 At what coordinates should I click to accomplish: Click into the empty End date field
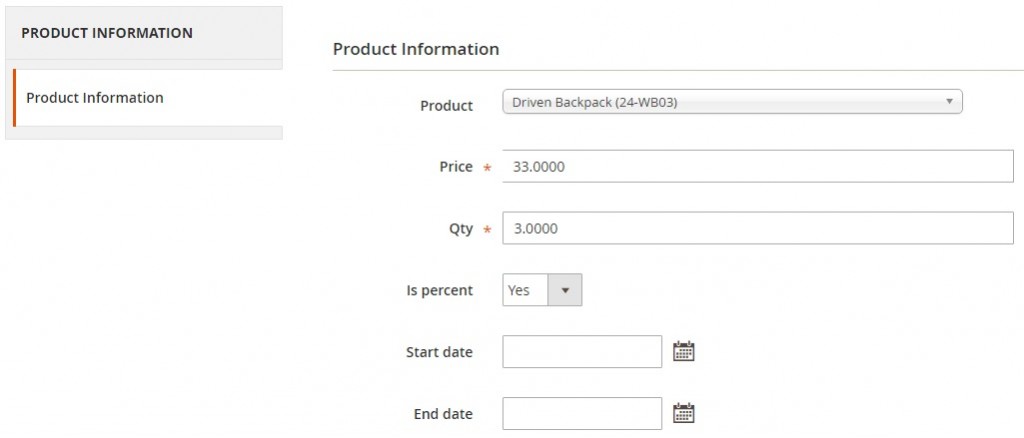point(582,414)
